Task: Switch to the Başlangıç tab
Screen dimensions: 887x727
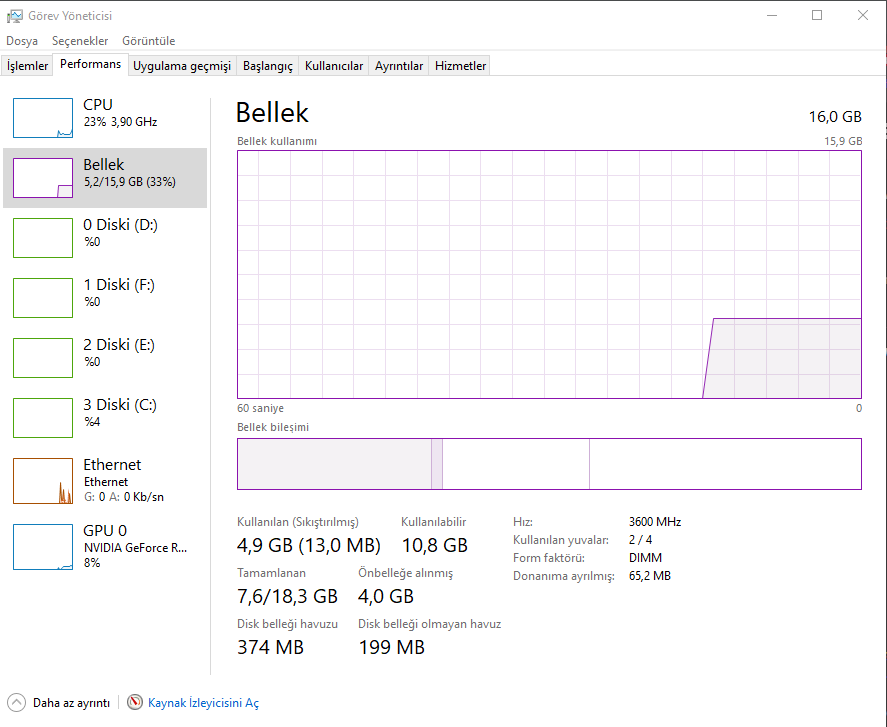Action: [x=268, y=66]
